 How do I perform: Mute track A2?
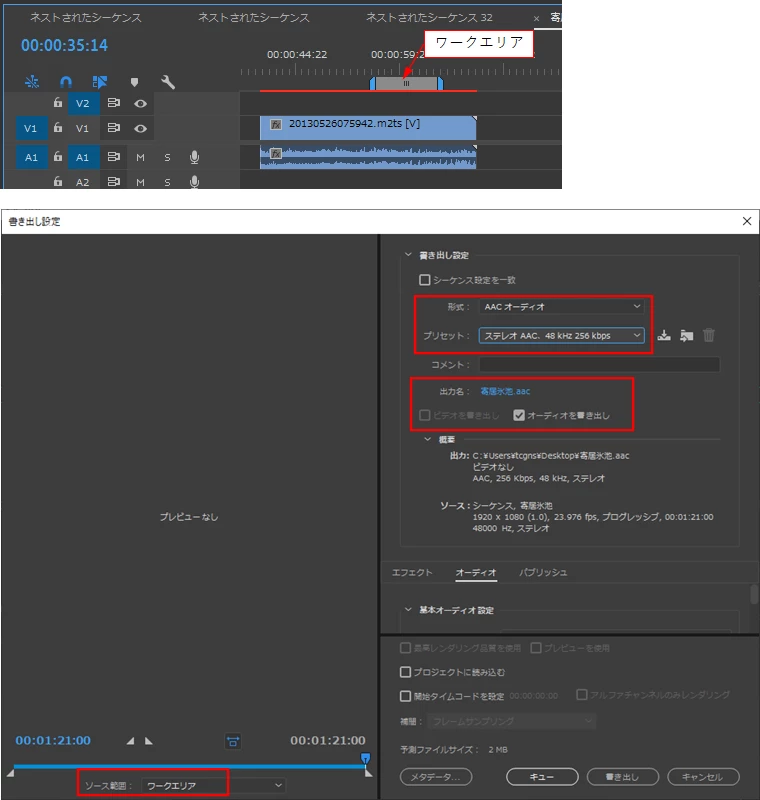140,182
